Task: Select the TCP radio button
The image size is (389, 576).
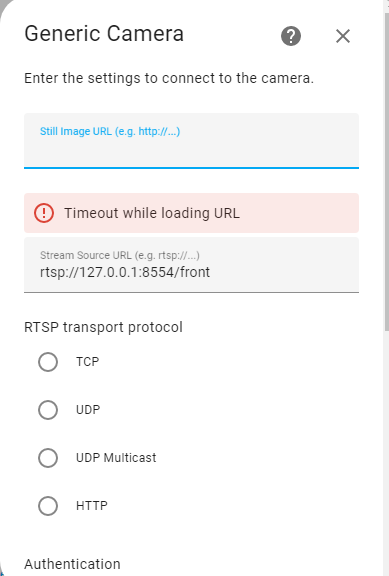Action: pos(48,362)
